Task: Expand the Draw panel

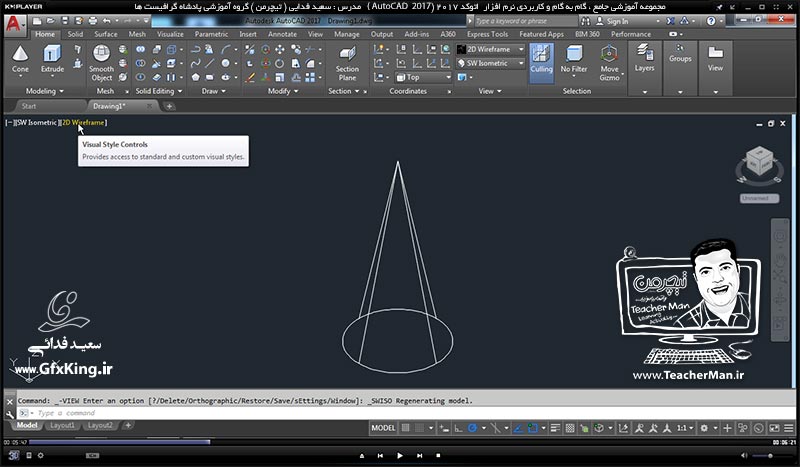Action: click(x=213, y=91)
